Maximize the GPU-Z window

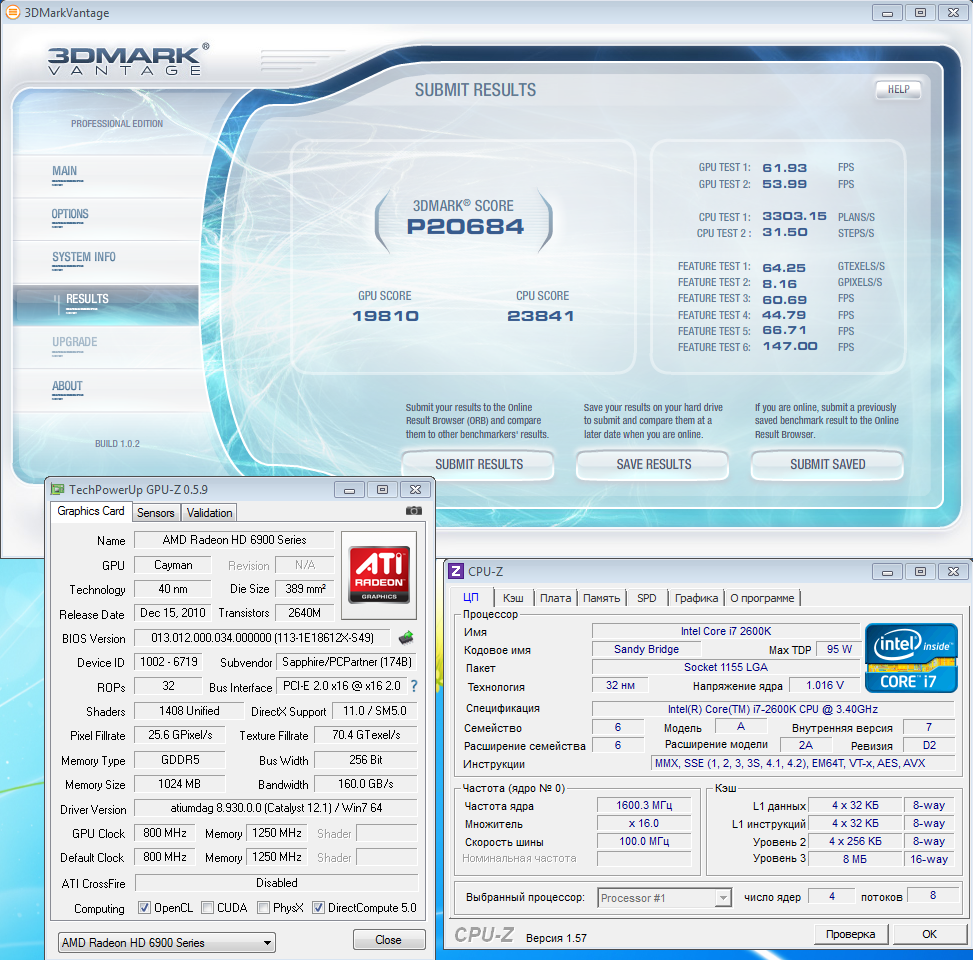coord(382,490)
